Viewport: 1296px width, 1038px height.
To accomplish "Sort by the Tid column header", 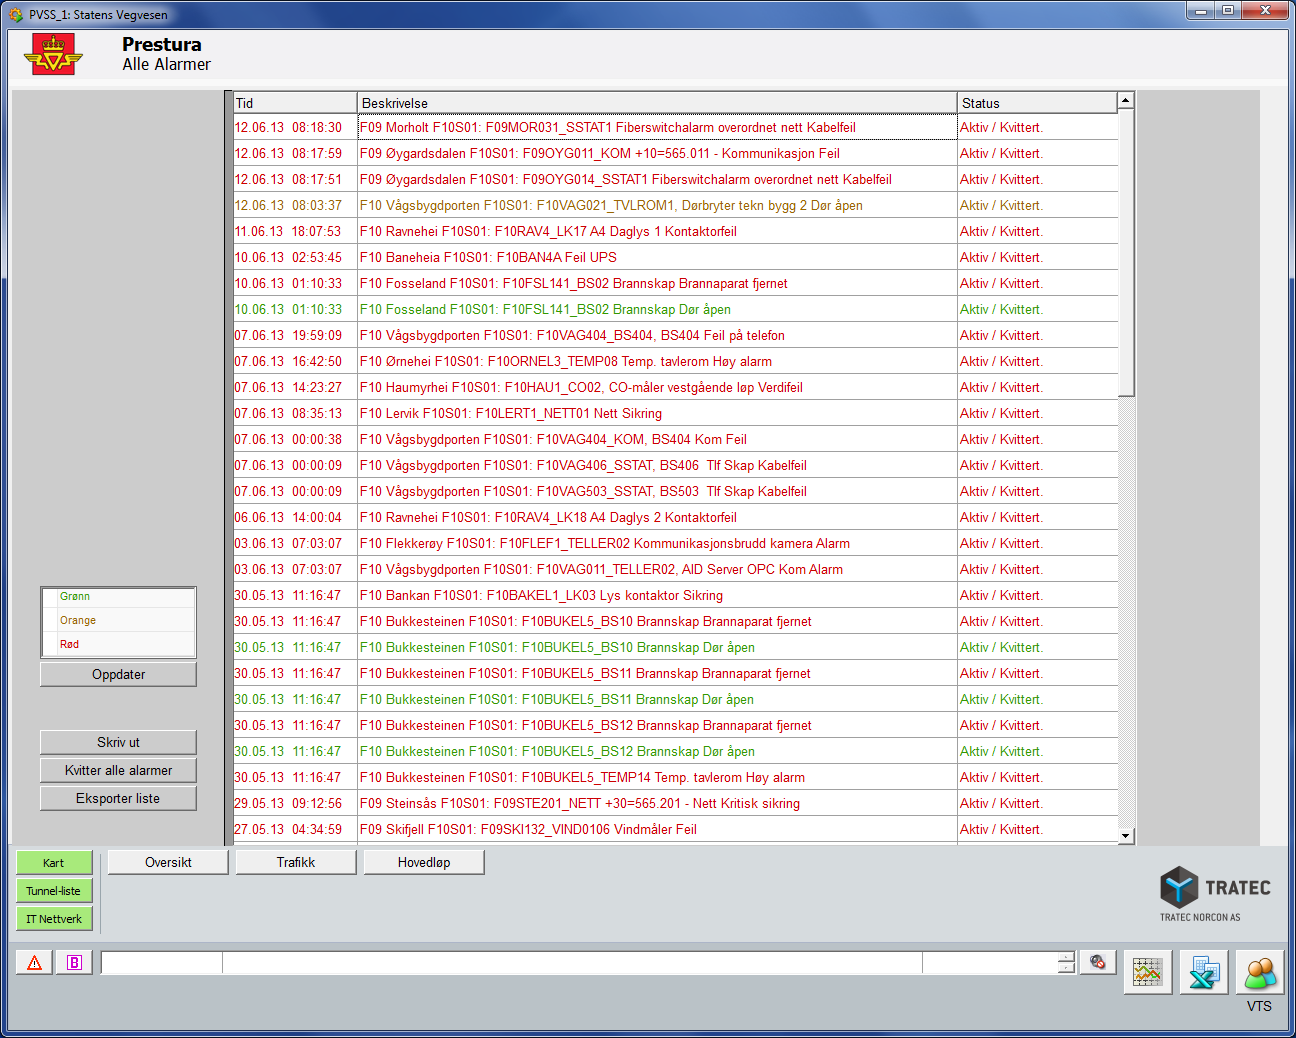I will pyautogui.click(x=295, y=103).
